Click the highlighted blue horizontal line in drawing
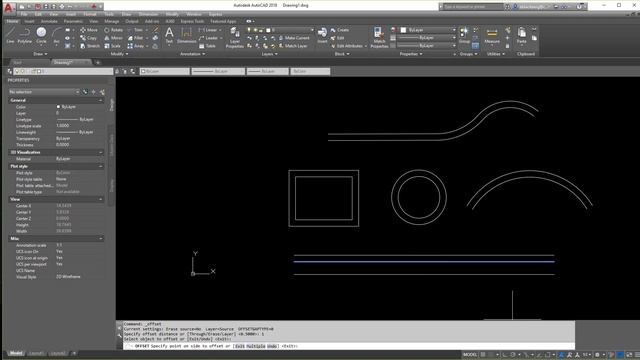The image size is (640, 360). [424, 262]
